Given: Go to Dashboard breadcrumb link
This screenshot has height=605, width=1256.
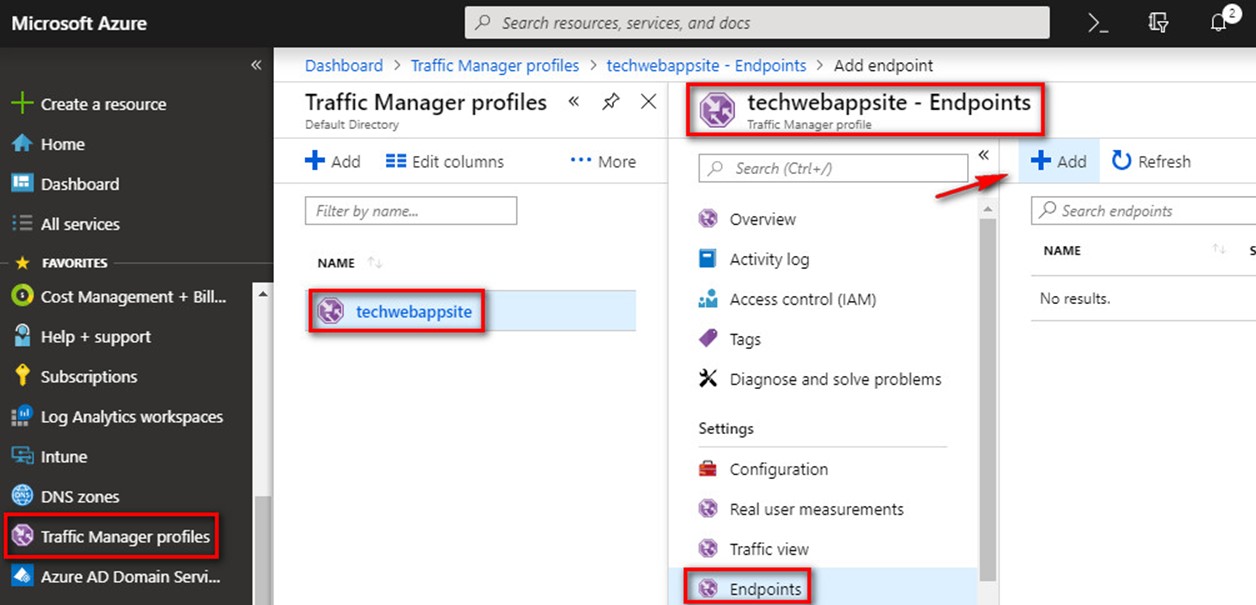Looking at the screenshot, I should tap(344, 65).
